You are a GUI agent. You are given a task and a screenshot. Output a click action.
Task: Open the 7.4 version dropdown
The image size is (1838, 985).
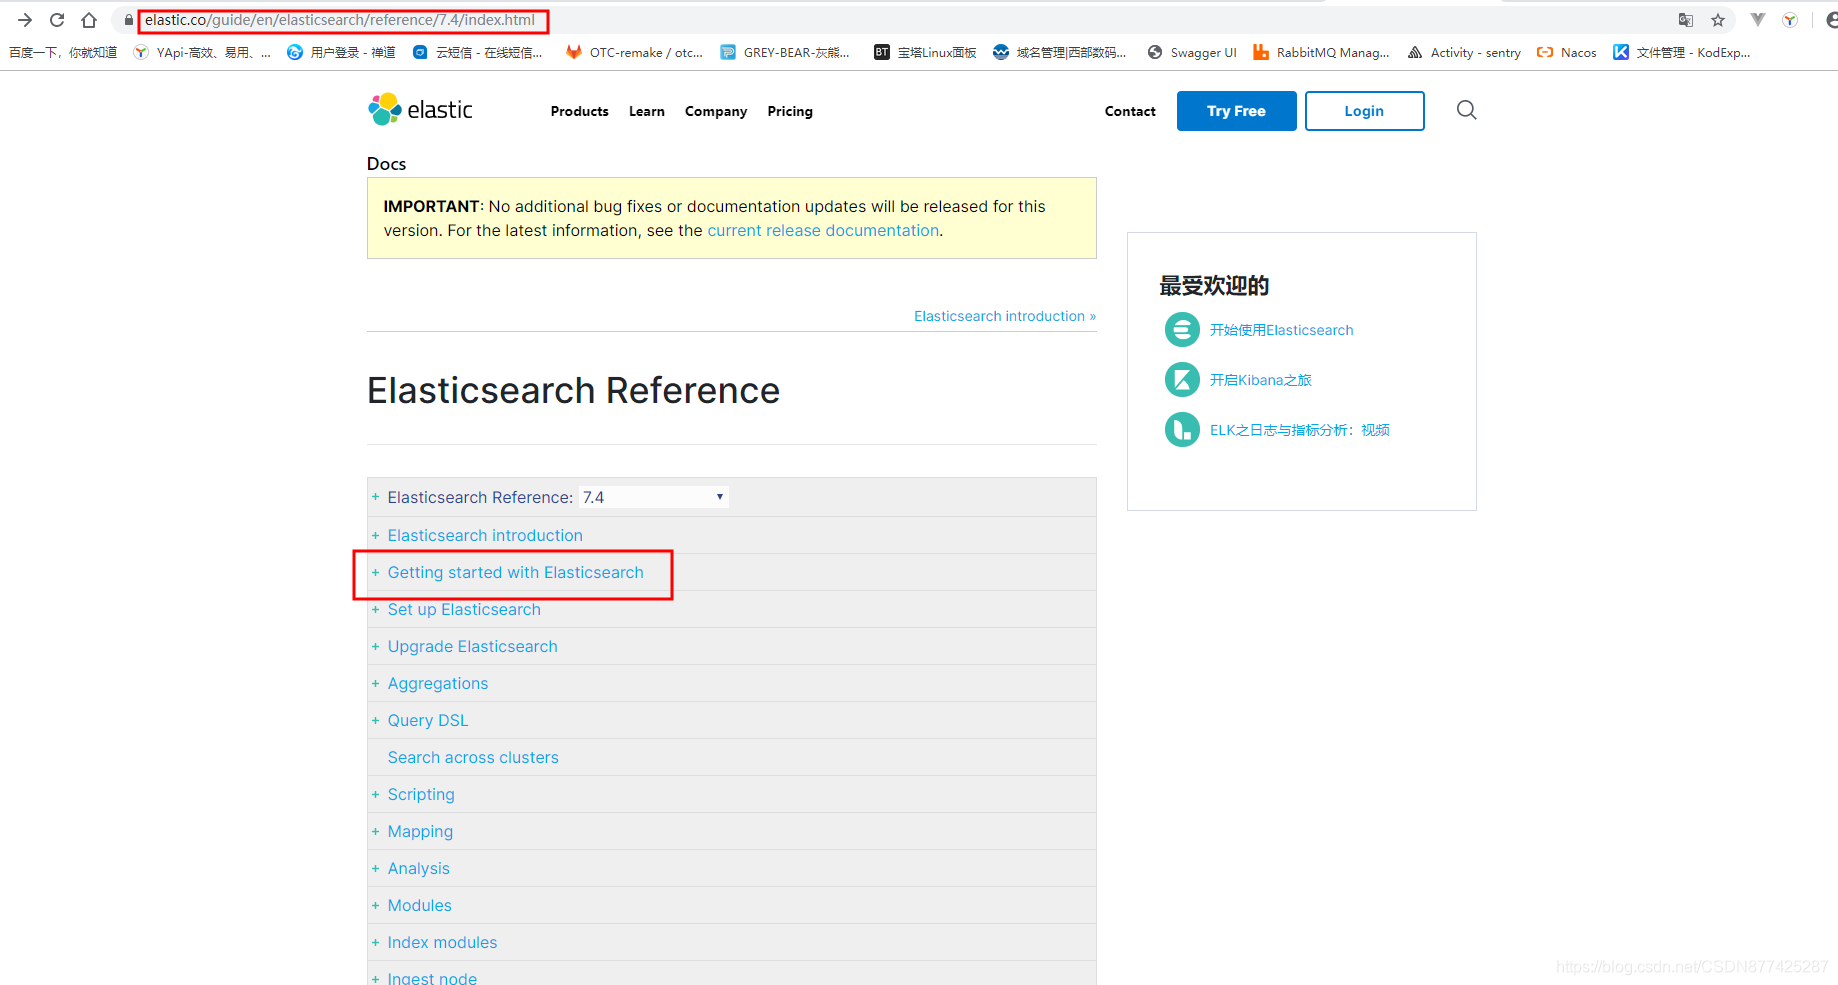(x=654, y=497)
